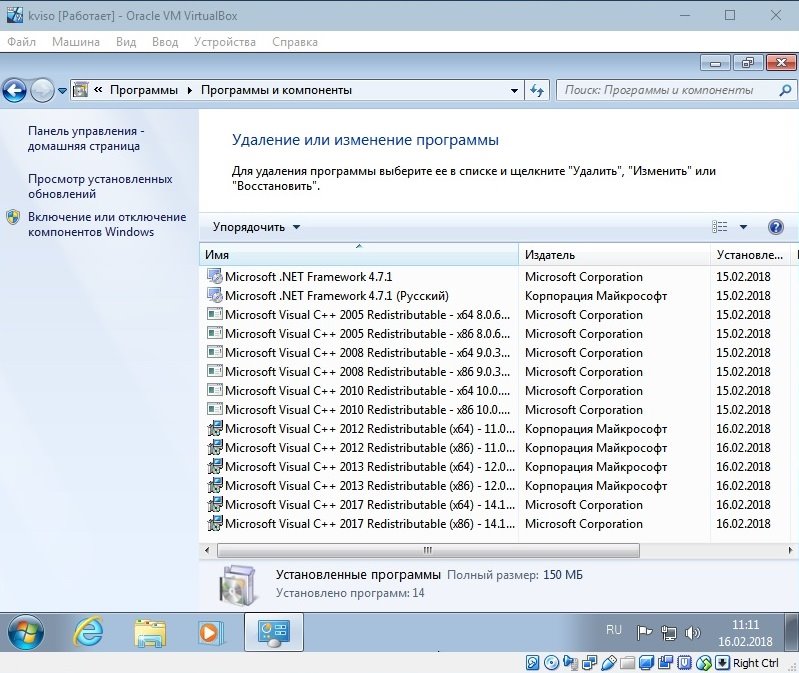Viewport: 799px width, 673px height.
Task: Open Файл menu in VirtualBox
Action: pyautogui.click(x=21, y=42)
